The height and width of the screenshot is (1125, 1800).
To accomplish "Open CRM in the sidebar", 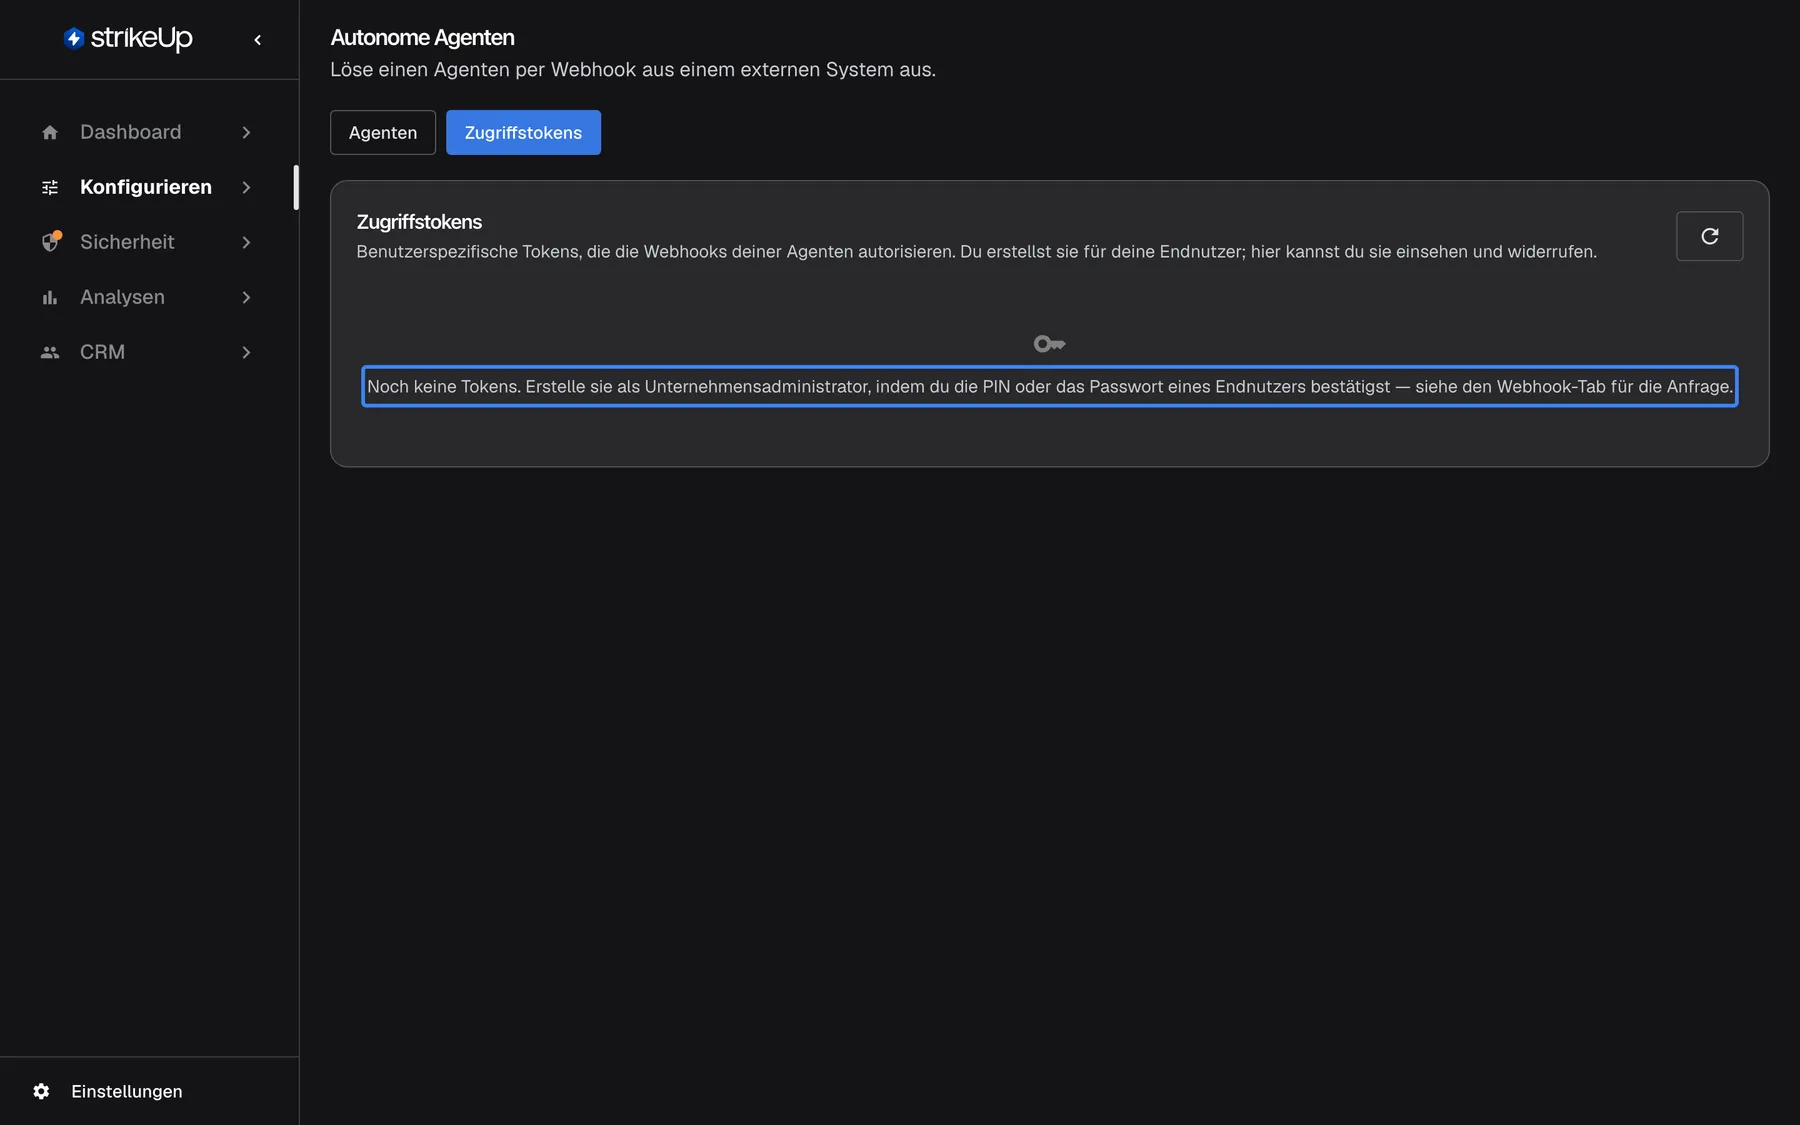I will (148, 352).
